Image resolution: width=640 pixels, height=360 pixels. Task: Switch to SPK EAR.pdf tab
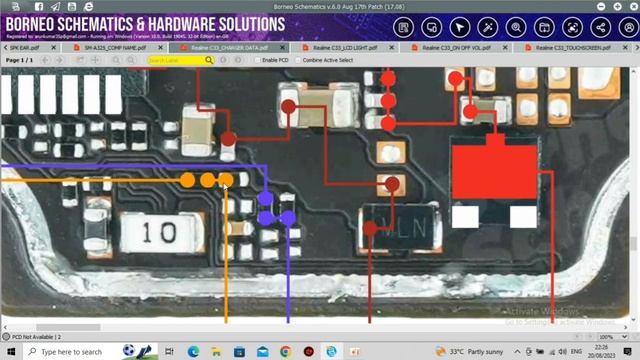pyautogui.click(x=24, y=48)
